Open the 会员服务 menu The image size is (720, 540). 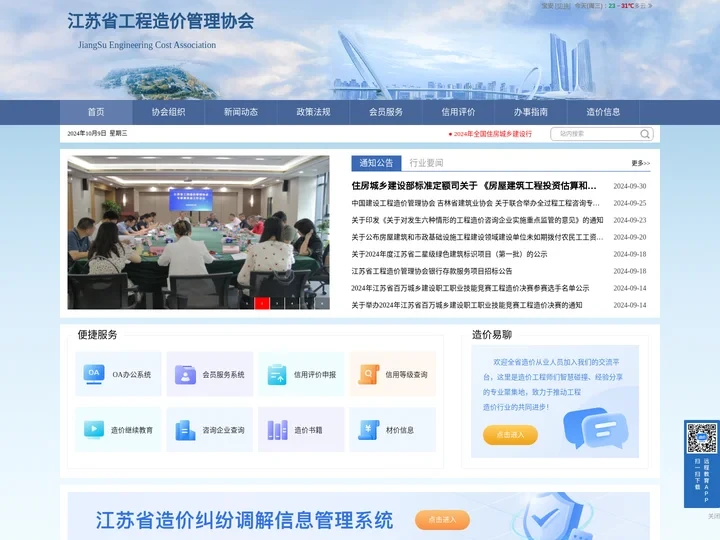pyautogui.click(x=386, y=112)
